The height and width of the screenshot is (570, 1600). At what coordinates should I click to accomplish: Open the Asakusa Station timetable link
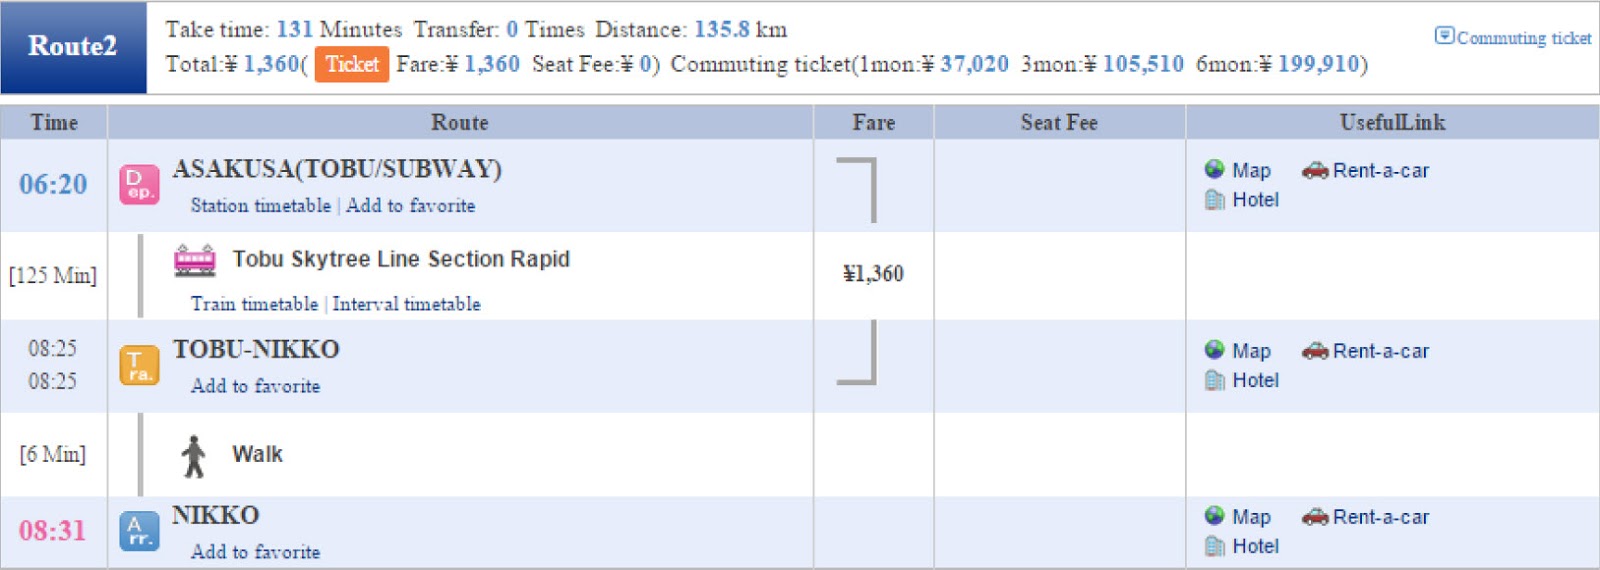point(260,206)
